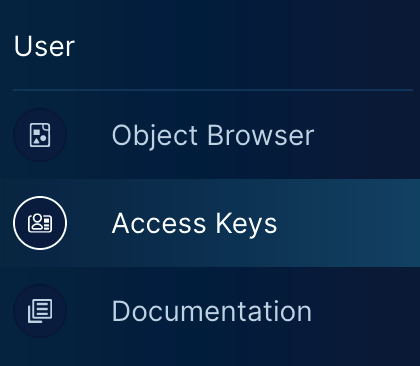
Task: Click the Documentation stacked-pages icon
Action: click(40, 311)
